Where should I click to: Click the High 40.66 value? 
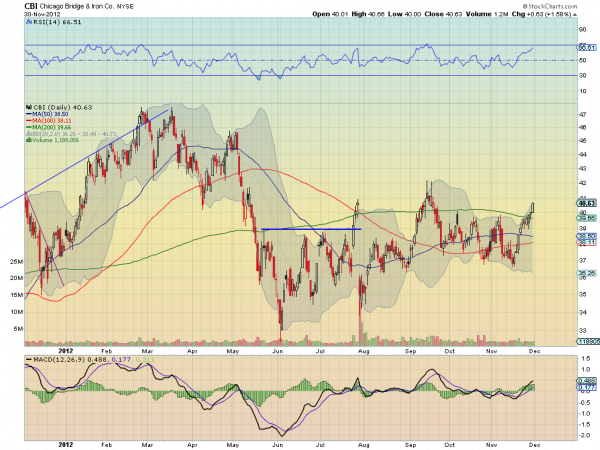(368, 14)
